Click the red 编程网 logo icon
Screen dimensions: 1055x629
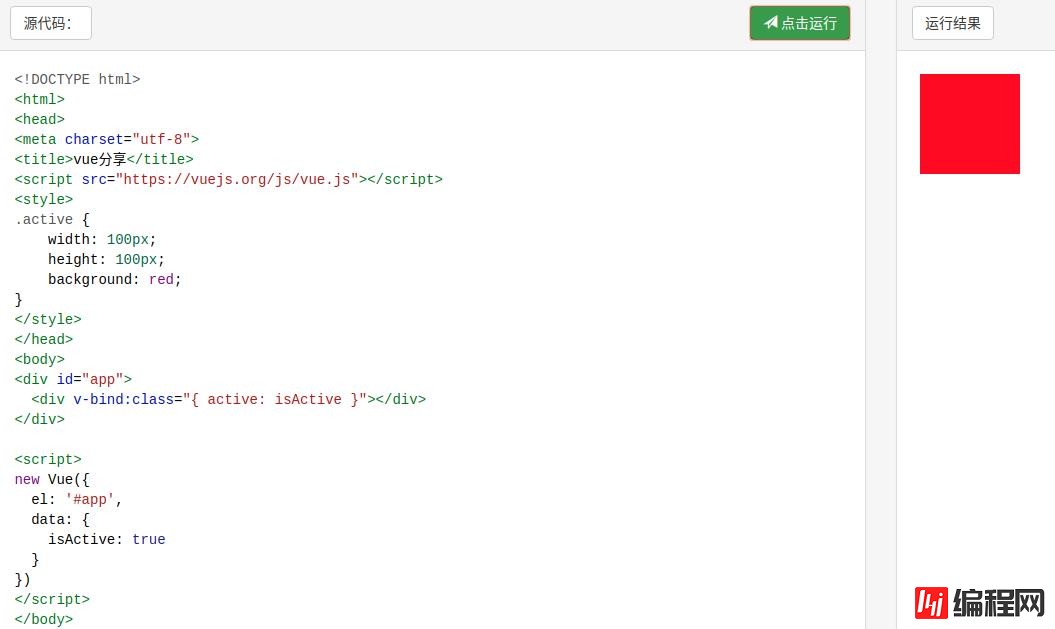click(x=930, y=602)
